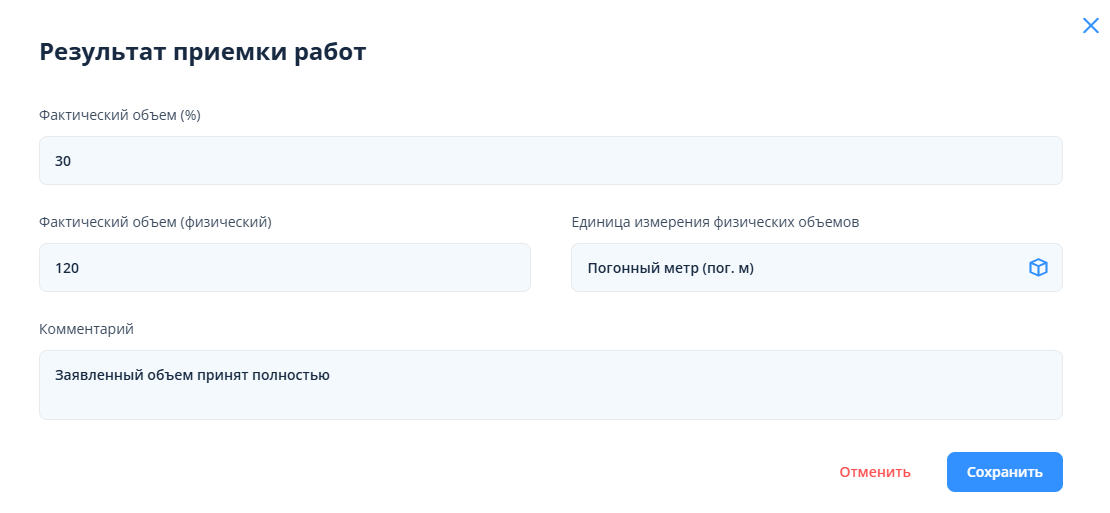Image resolution: width=1110 pixels, height=513 pixels.
Task: Click the value 120 in physical volume field
Action: pos(67,268)
